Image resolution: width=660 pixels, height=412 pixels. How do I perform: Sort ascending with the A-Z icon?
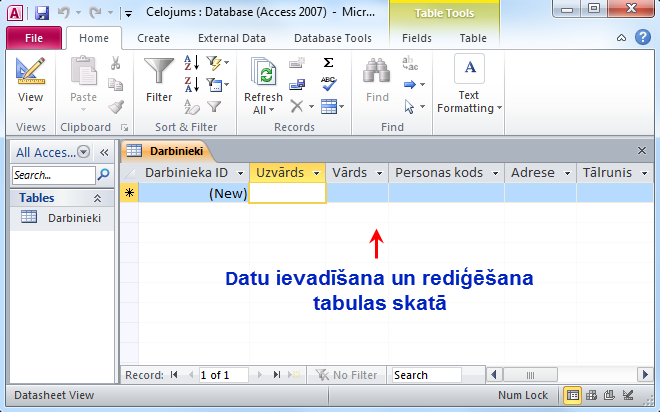click(x=190, y=62)
